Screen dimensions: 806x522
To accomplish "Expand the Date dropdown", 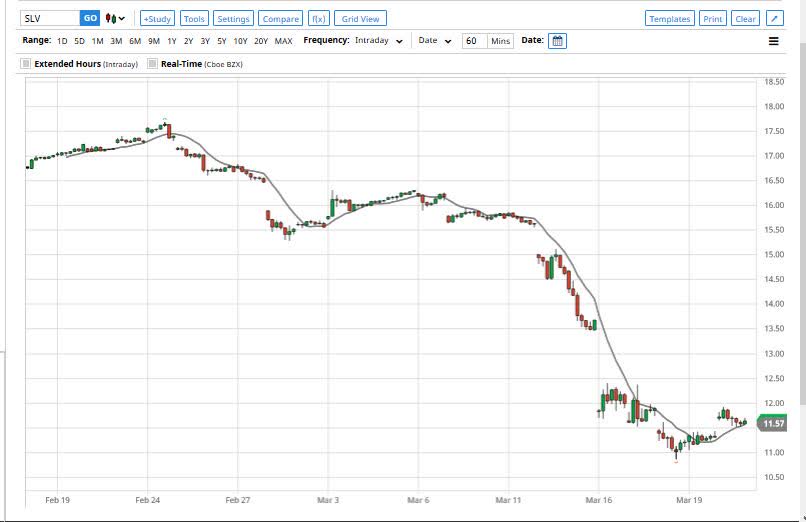I will (x=434, y=41).
